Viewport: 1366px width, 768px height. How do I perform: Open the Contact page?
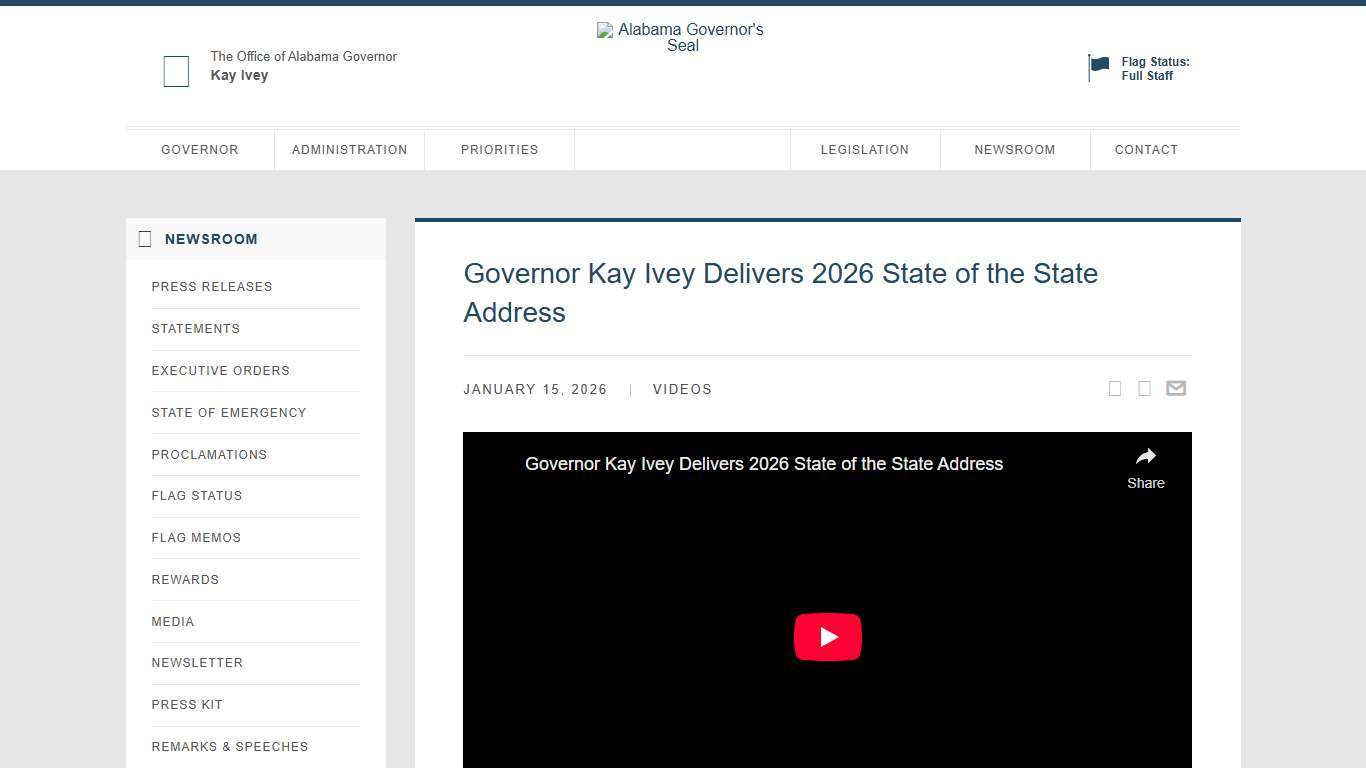click(x=1146, y=149)
